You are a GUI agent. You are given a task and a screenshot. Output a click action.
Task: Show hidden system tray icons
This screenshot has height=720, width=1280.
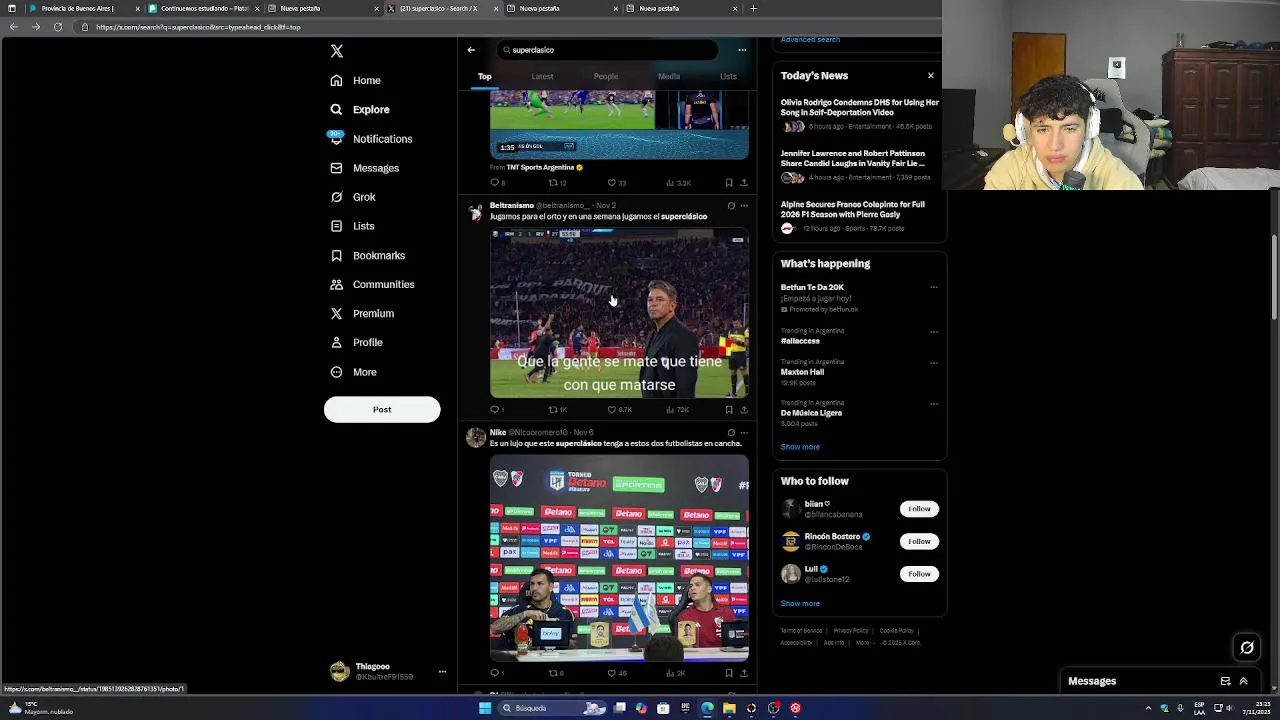(x=1148, y=708)
